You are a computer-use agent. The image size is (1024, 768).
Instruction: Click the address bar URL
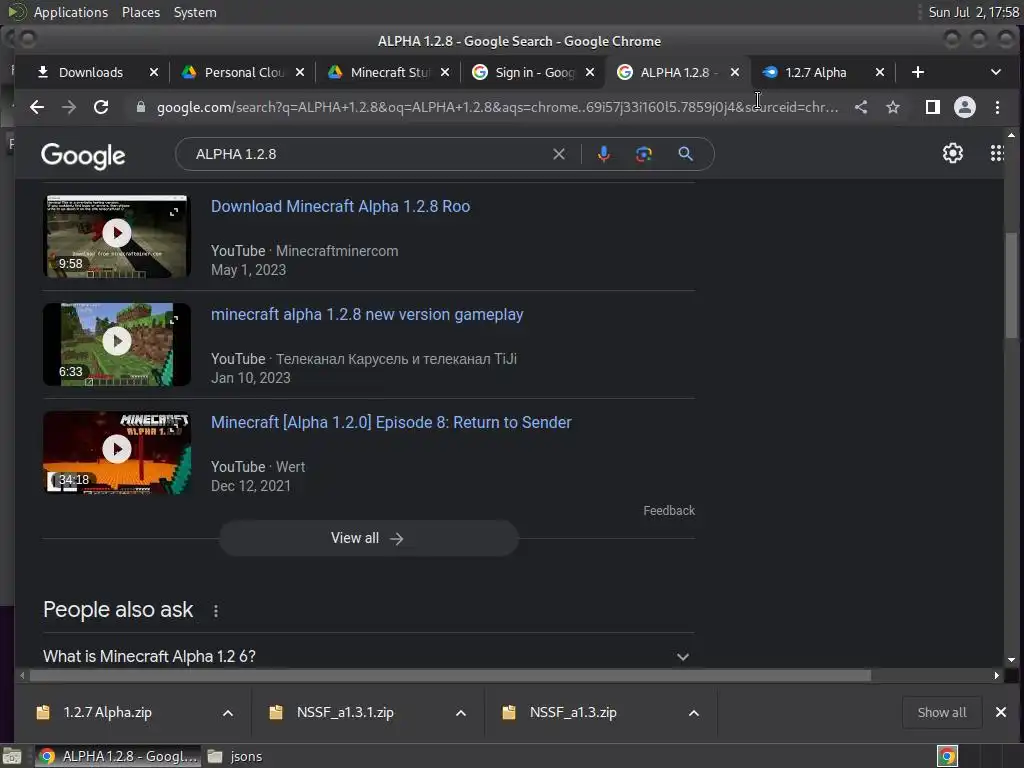[x=498, y=107]
